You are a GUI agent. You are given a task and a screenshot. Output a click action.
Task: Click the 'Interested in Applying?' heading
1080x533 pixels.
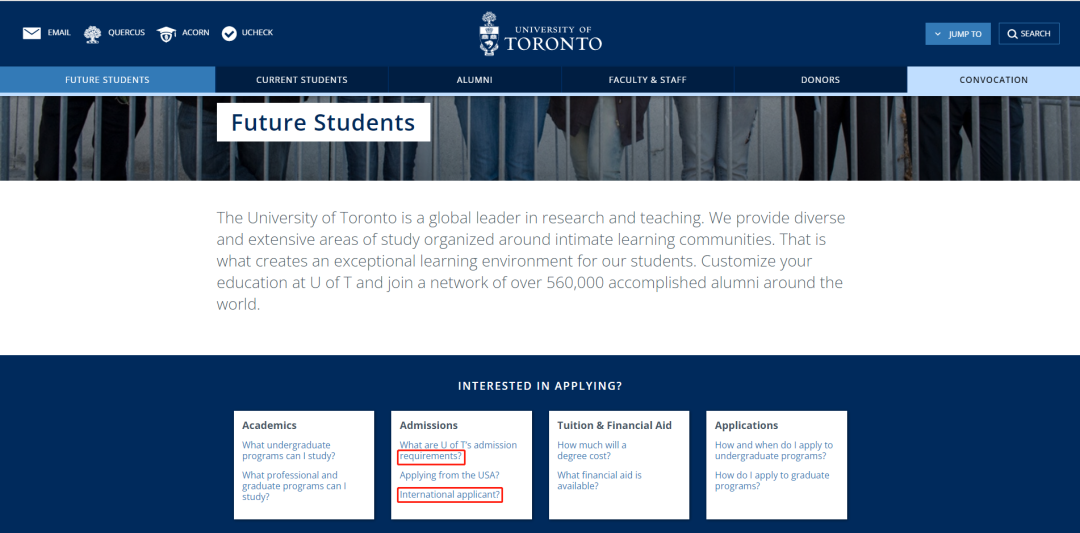540,386
